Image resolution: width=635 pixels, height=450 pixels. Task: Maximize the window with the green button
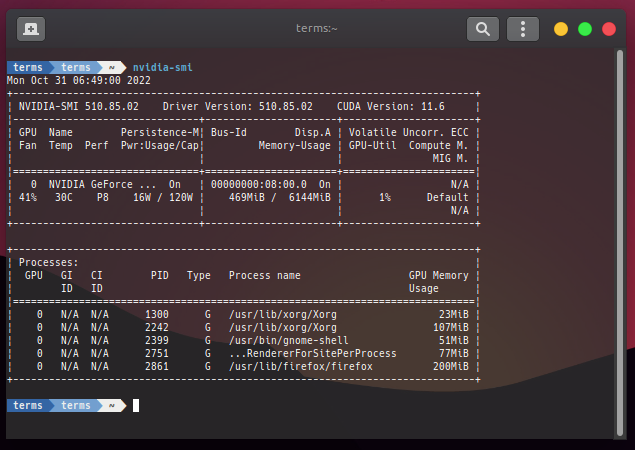pos(585,29)
